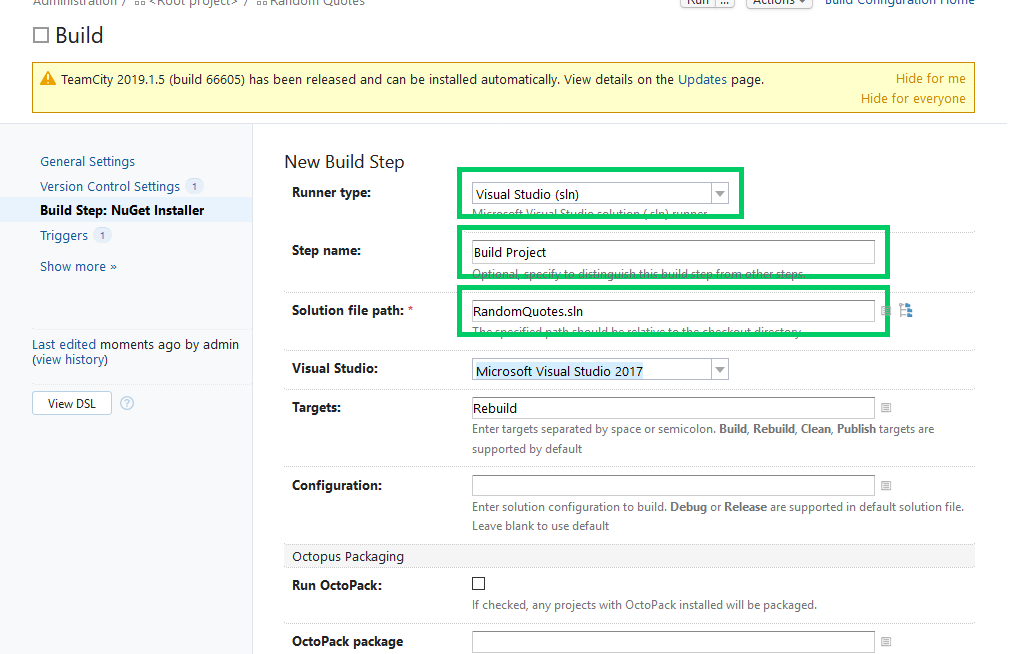Click the parameter icon beside Configuration field
1024x654 pixels.
tap(886, 485)
